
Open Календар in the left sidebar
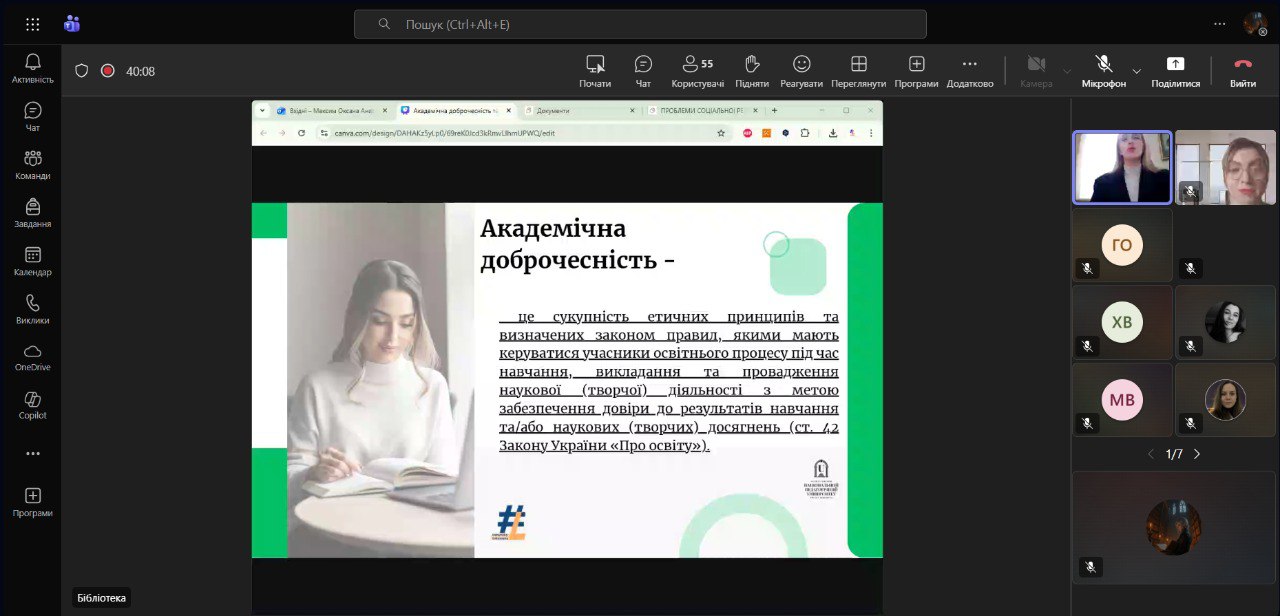32,261
